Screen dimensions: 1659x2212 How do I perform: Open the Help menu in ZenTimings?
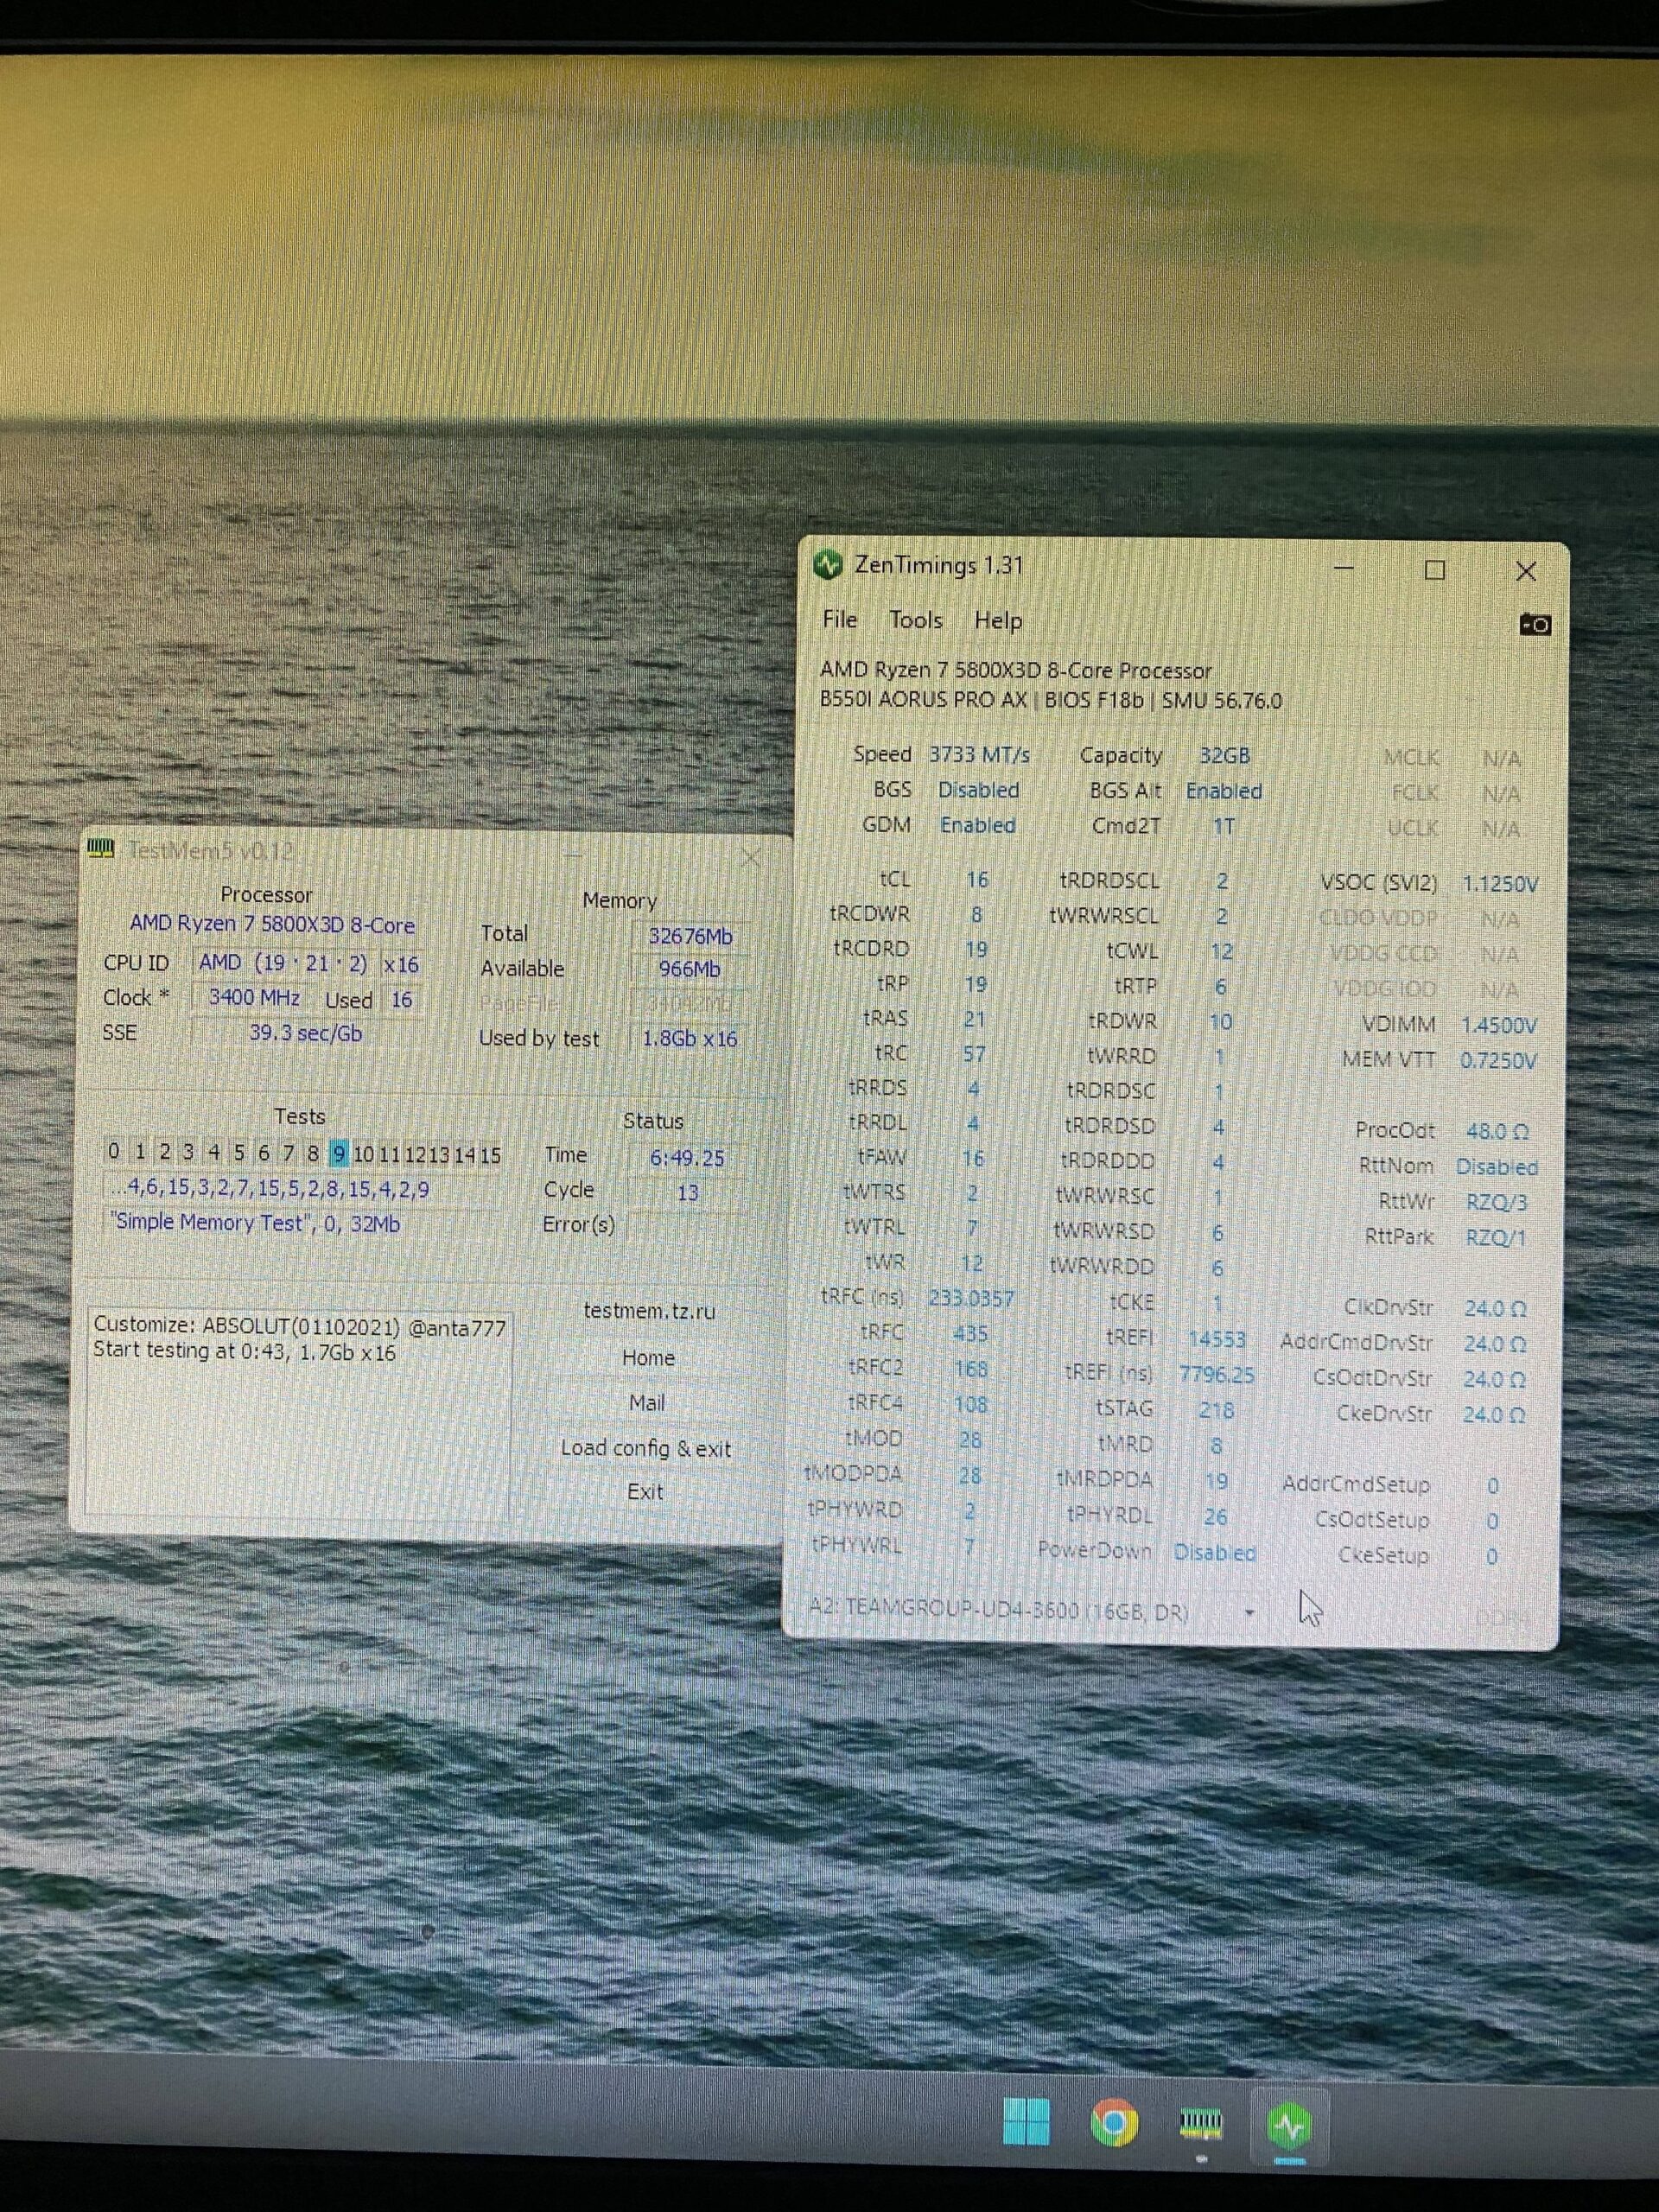click(998, 621)
